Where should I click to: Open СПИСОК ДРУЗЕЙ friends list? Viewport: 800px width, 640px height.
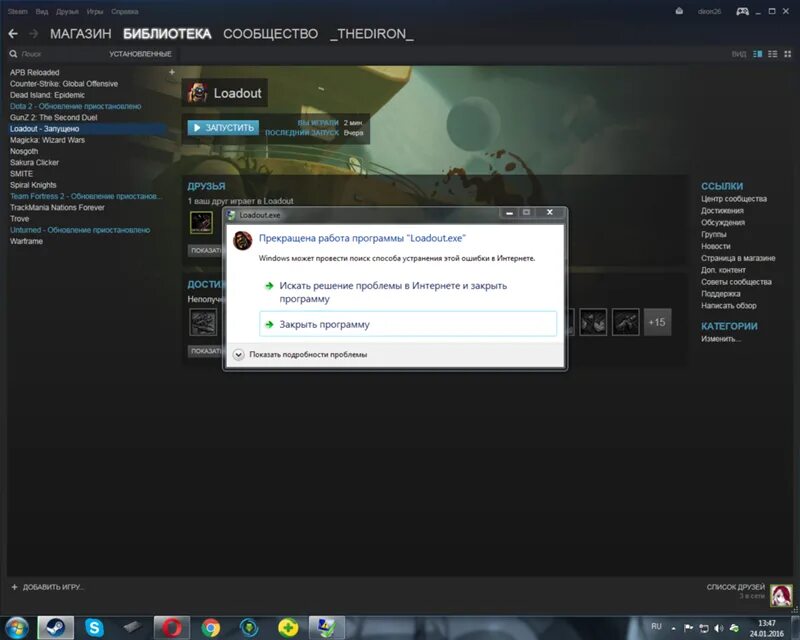click(x=736, y=587)
